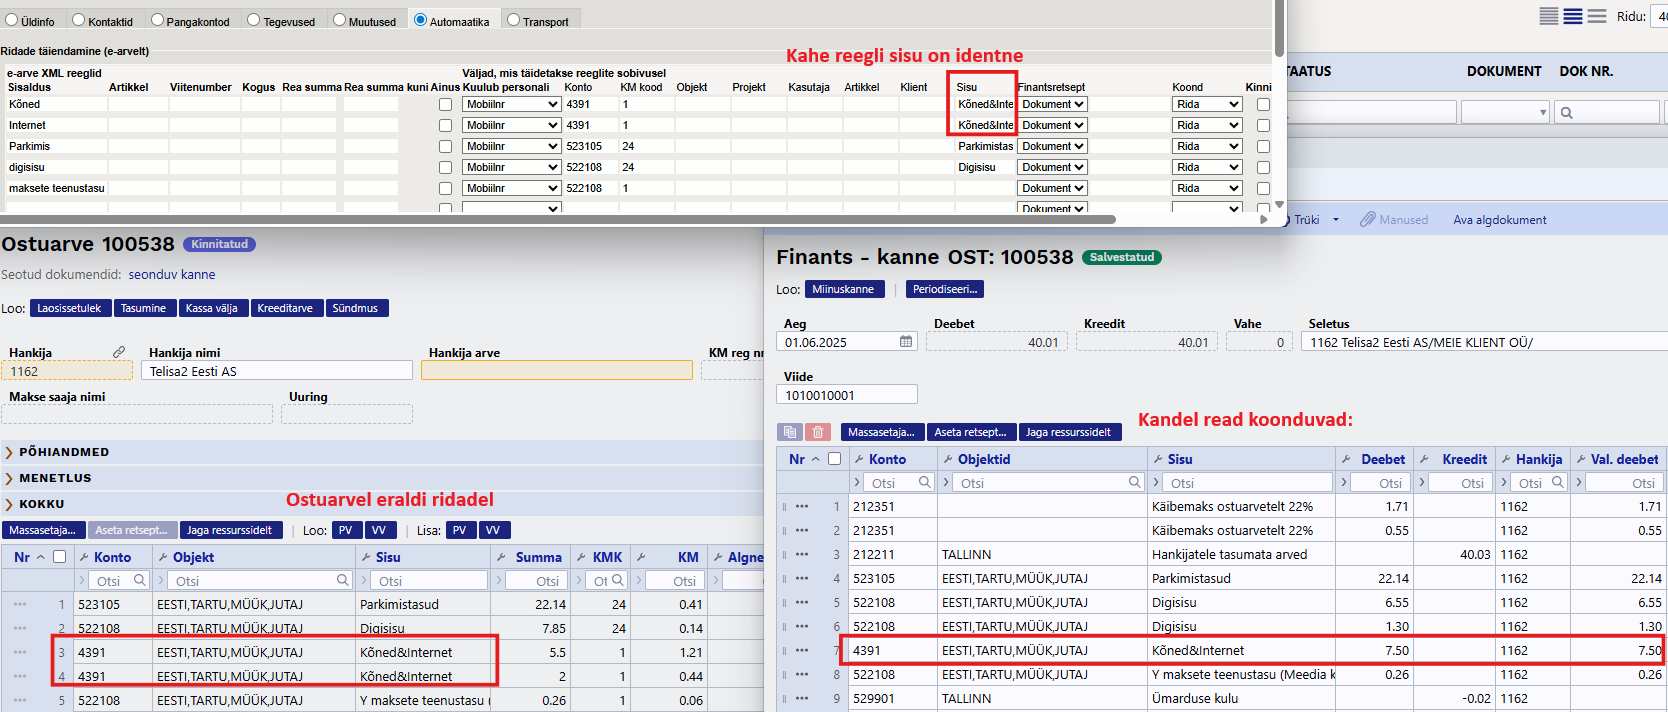Tick the Kinni checkbox in the Kõned row
Screen dimensions: 1668x712
[1263, 104]
